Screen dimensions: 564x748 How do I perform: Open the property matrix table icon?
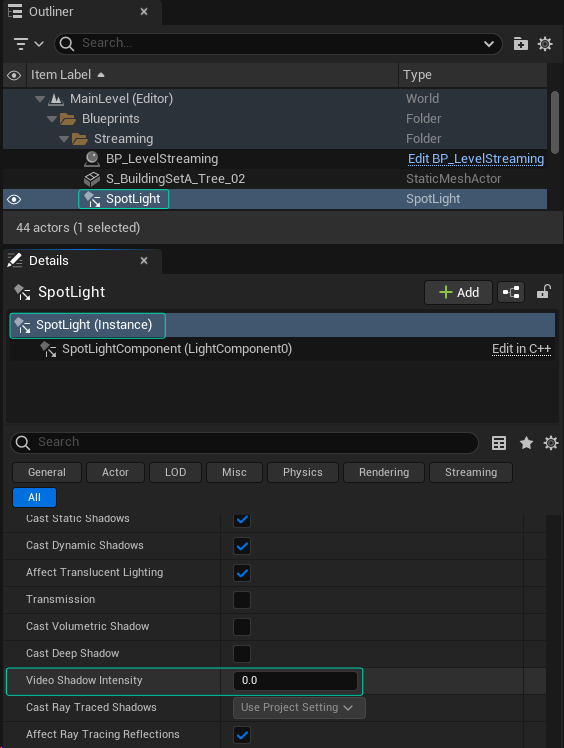[x=499, y=443]
